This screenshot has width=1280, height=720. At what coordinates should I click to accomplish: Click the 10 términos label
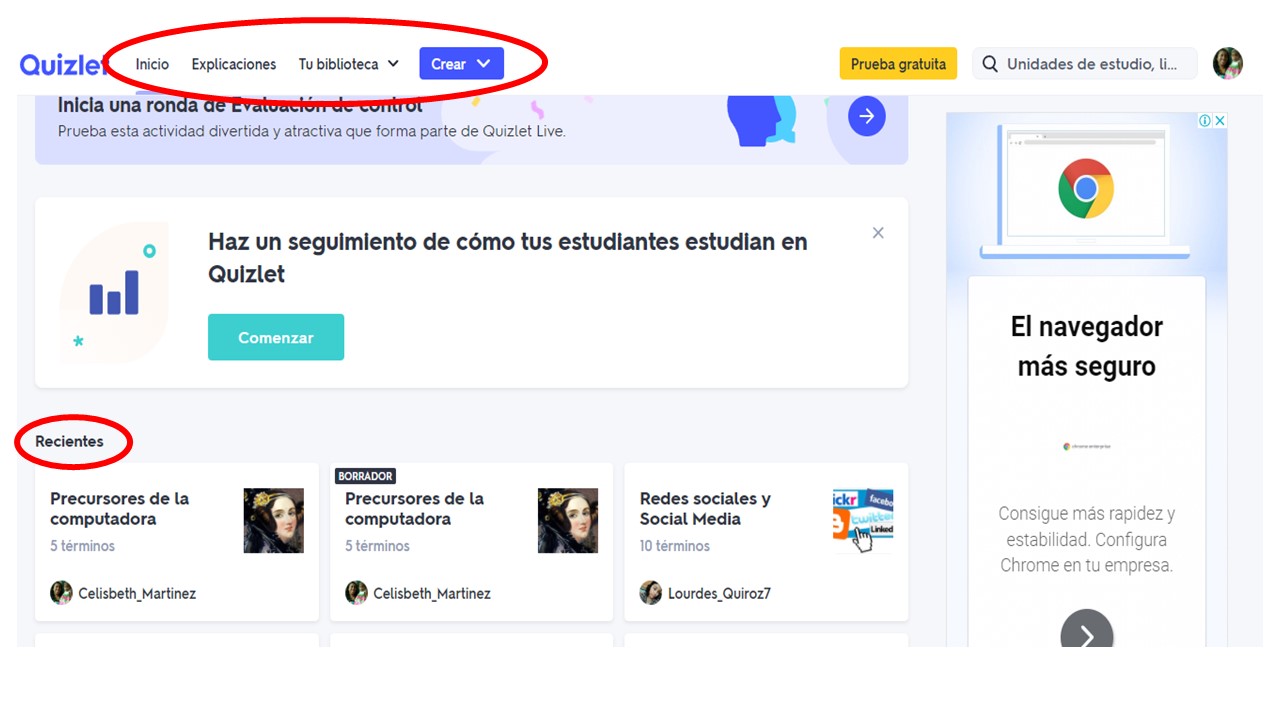coord(675,546)
